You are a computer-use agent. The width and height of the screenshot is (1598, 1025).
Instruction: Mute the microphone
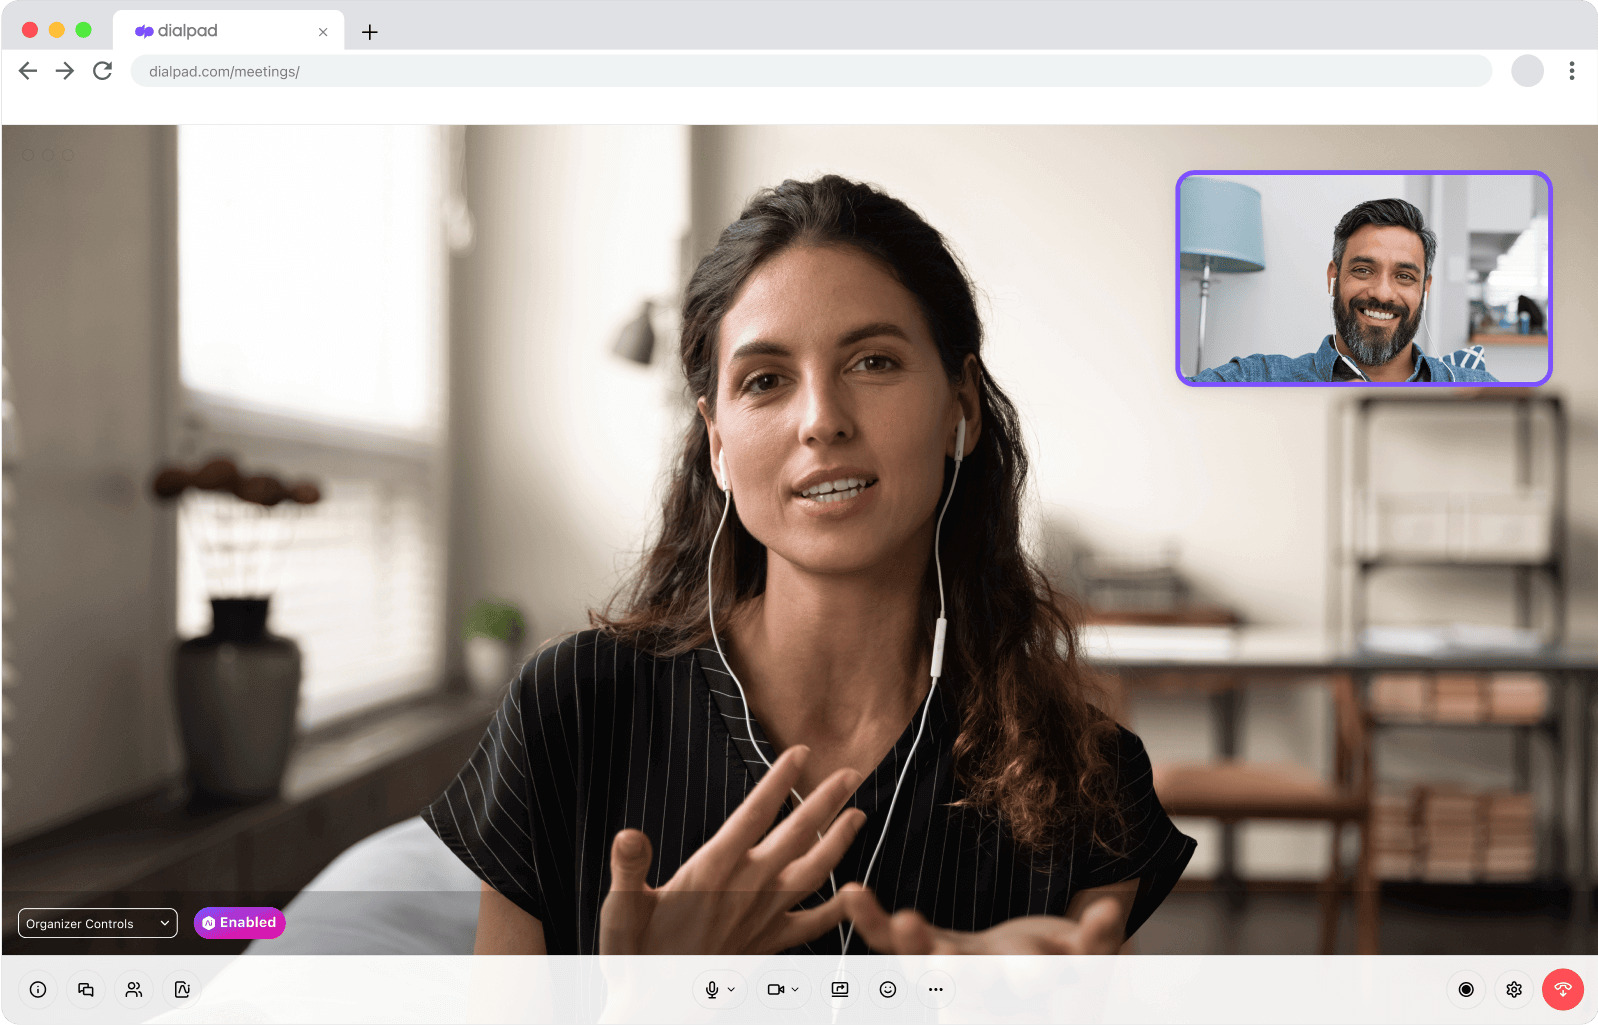712,990
